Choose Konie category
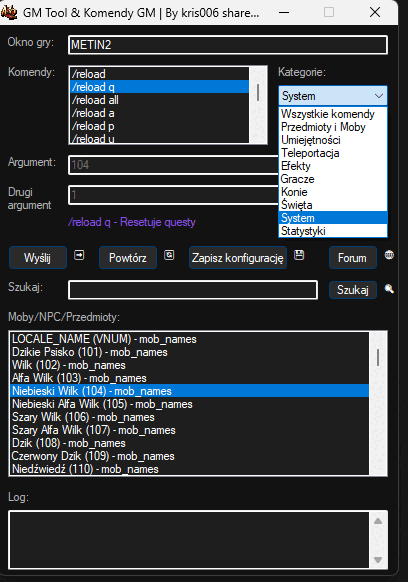This screenshot has height=583, width=408. click(333, 192)
